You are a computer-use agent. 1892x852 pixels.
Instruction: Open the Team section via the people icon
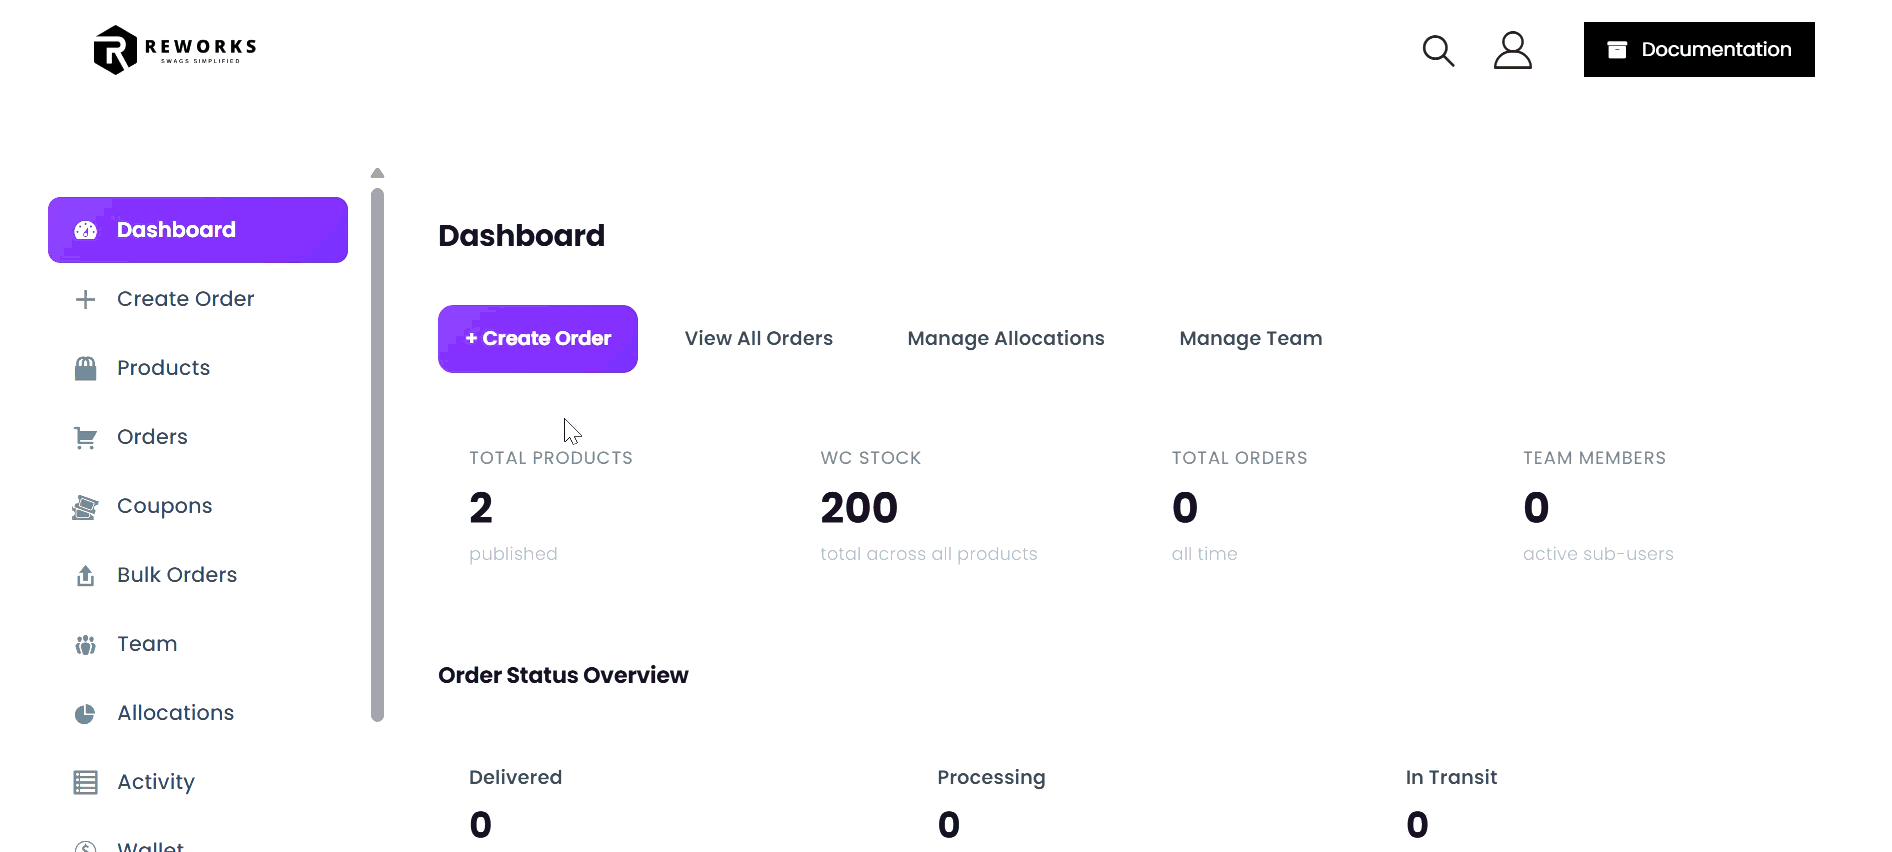tap(85, 643)
